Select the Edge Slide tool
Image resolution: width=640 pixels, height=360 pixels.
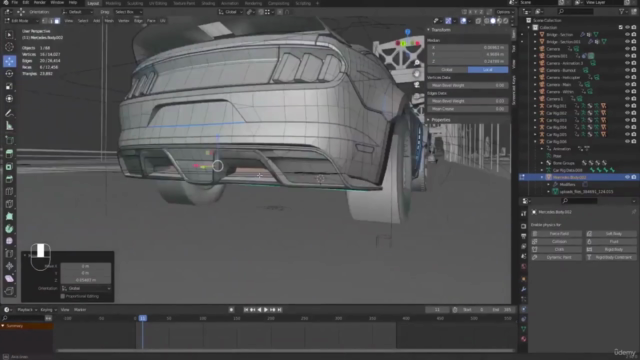point(9,254)
